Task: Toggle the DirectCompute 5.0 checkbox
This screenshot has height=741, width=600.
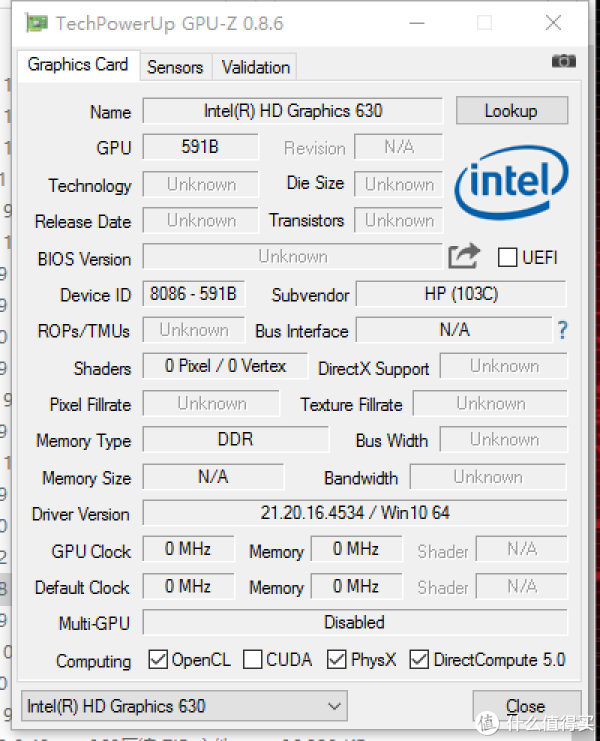Action: point(419,659)
